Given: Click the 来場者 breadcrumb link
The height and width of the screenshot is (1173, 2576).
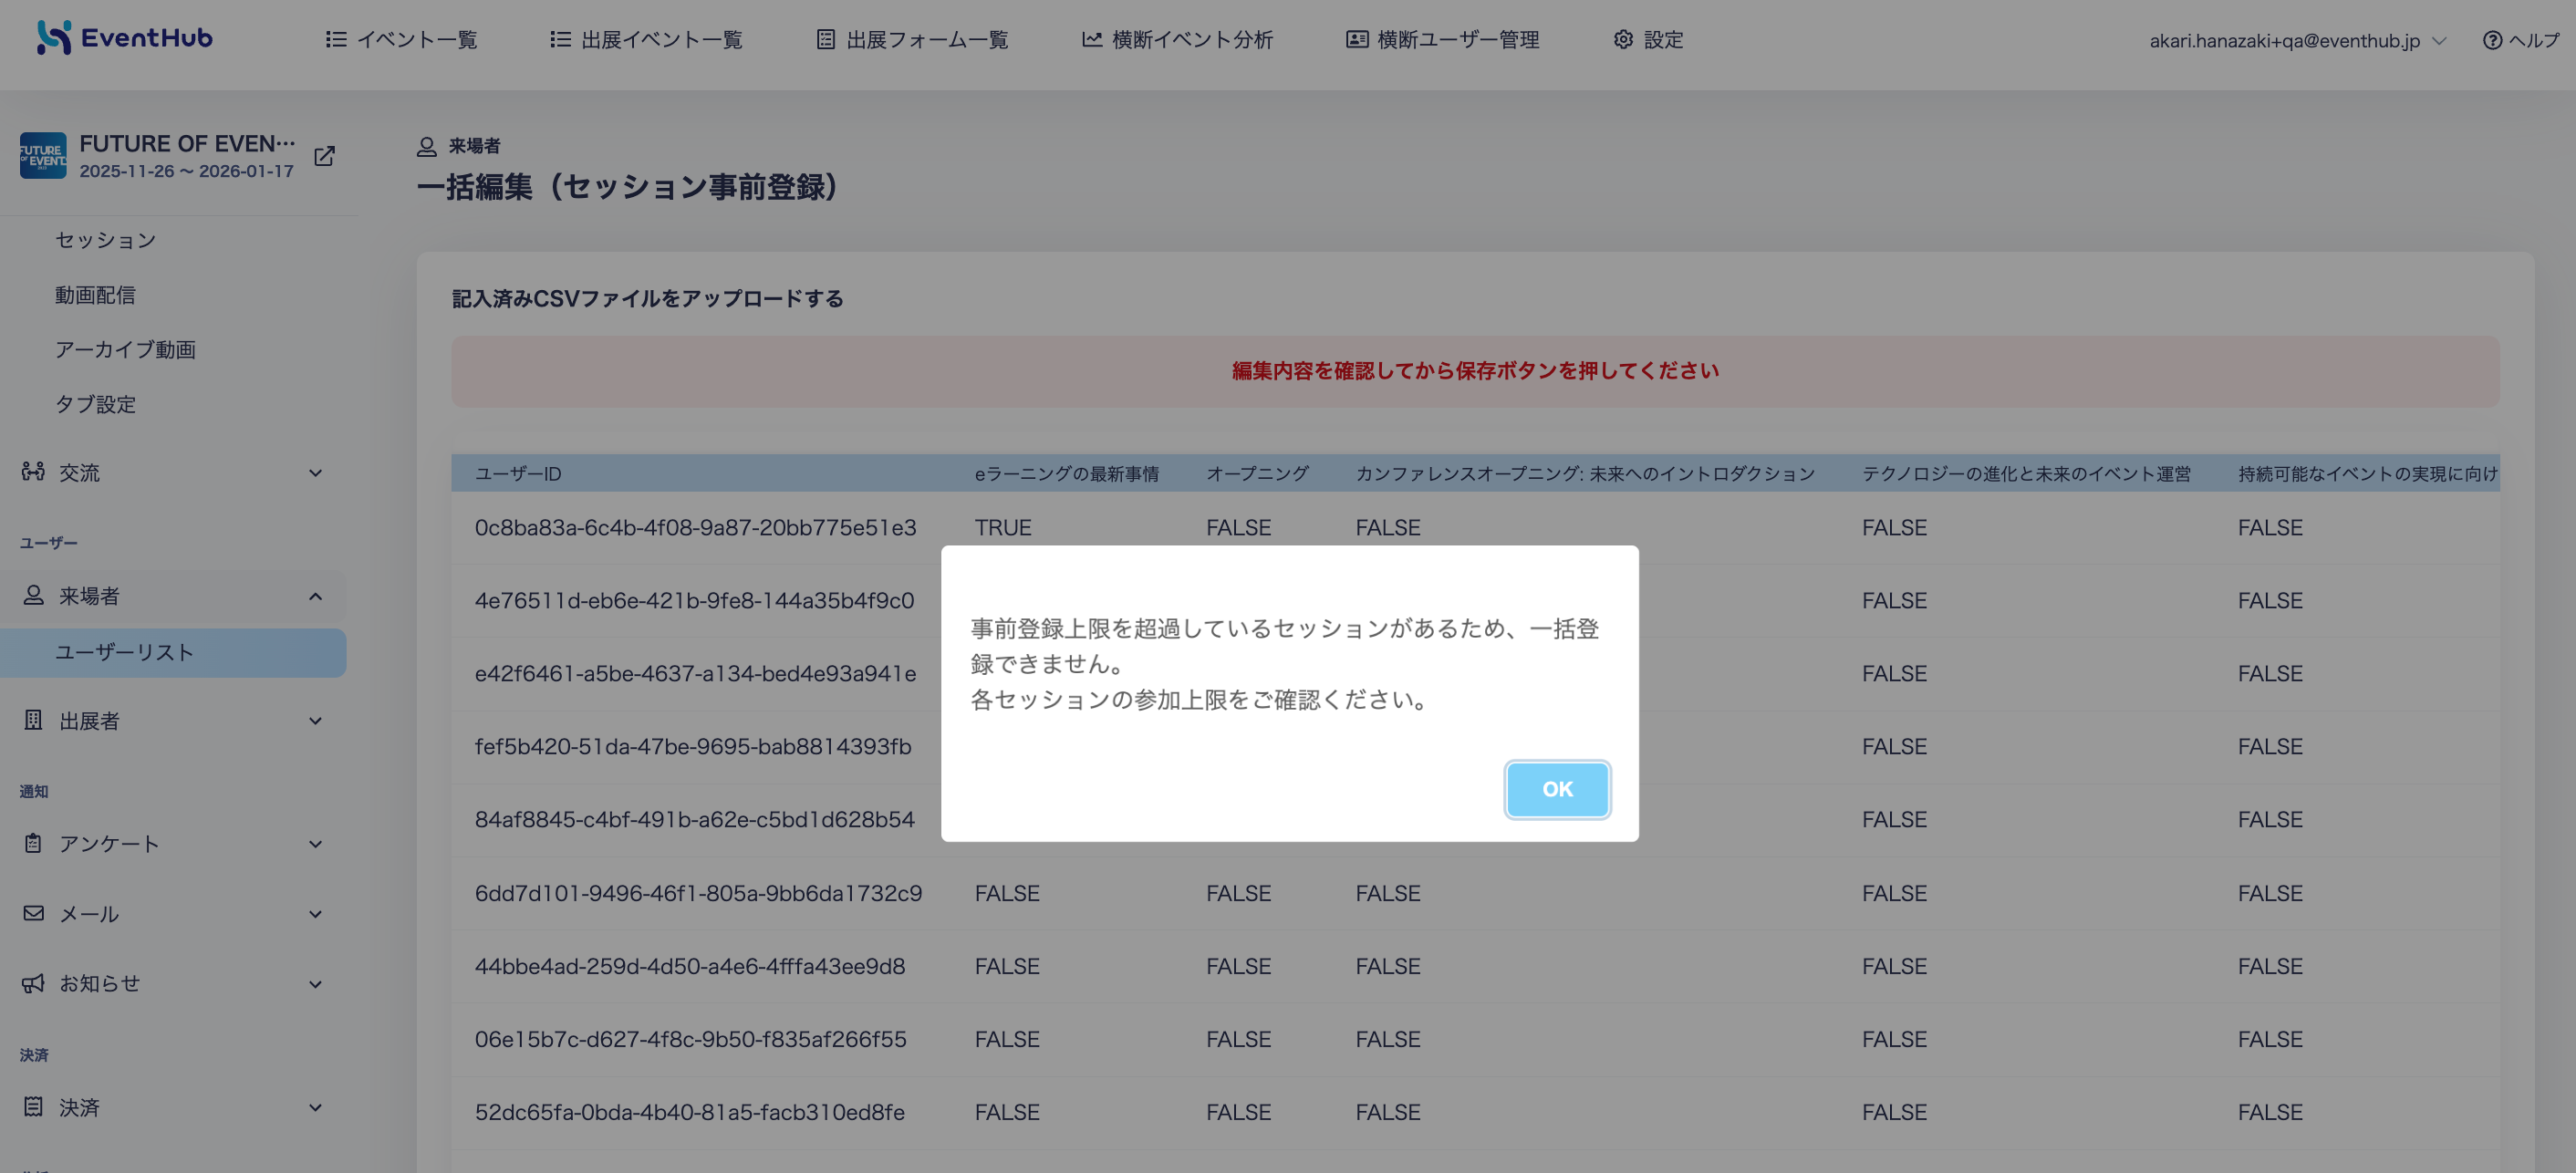Looking at the screenshot, I should coord(474,146).
